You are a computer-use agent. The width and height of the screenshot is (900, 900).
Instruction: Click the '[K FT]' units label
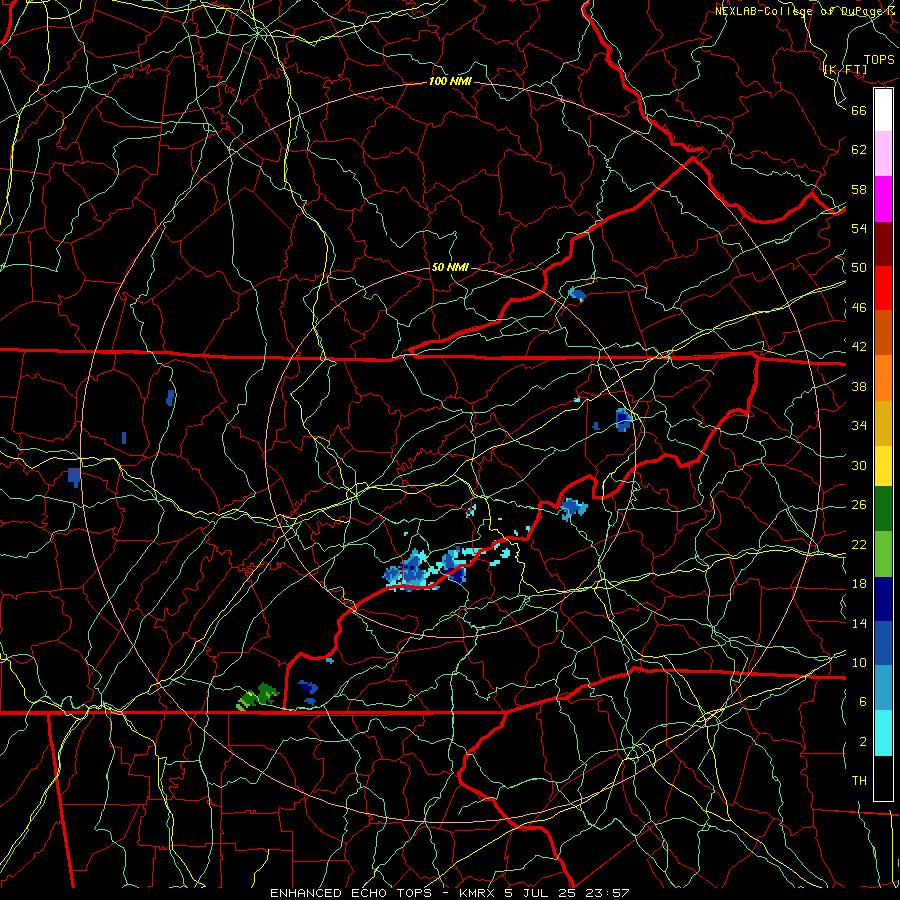click(845, 69)
